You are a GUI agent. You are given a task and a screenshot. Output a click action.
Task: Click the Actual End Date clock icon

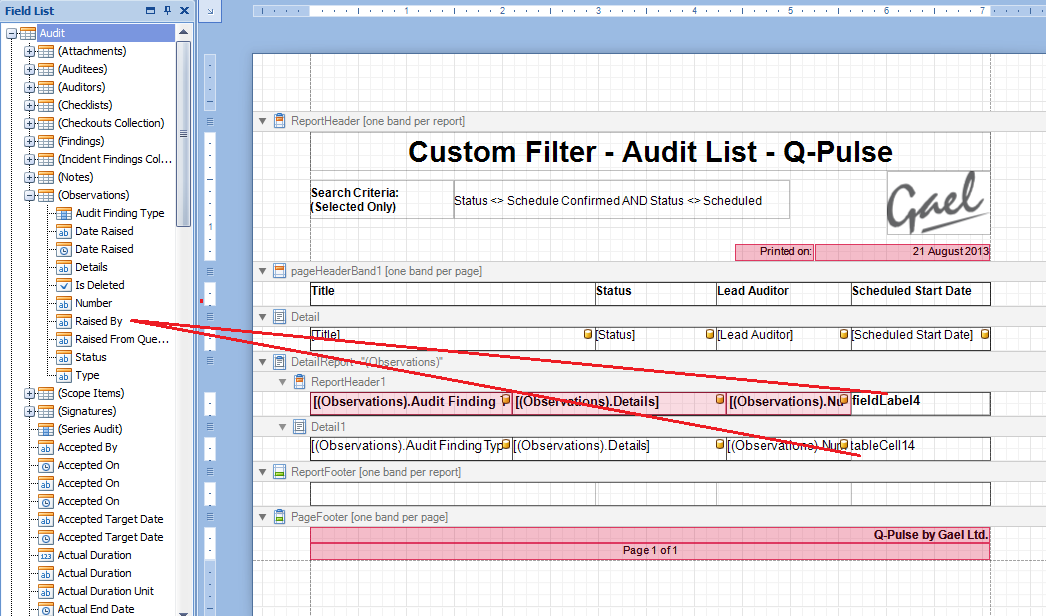tap(45, 610)
